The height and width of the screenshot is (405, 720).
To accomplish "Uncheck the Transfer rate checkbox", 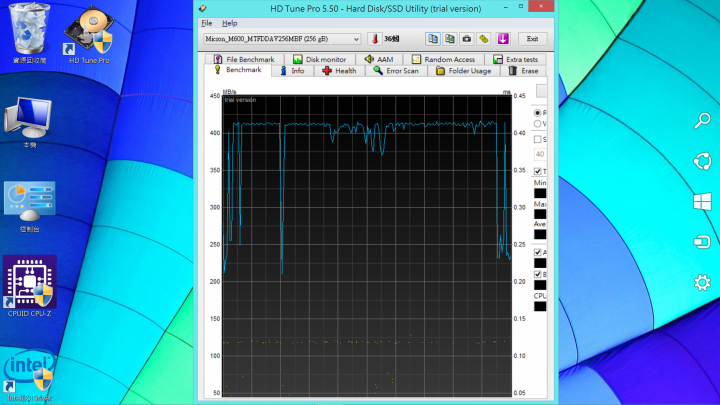I will click(x=537, y=171).
